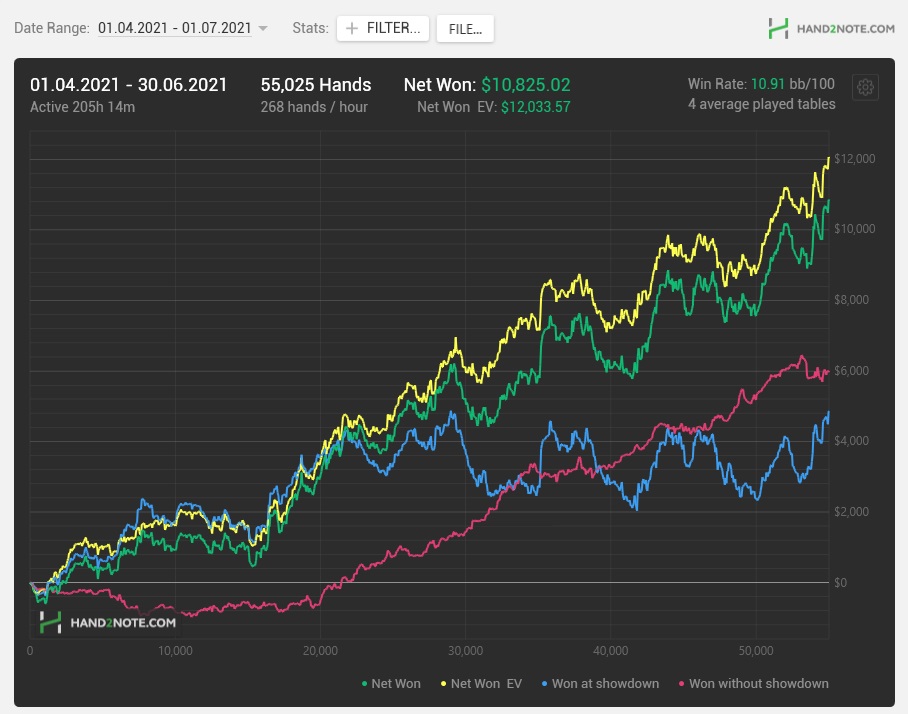Toggle the Won at showdown legend series

tap(600, 683)
